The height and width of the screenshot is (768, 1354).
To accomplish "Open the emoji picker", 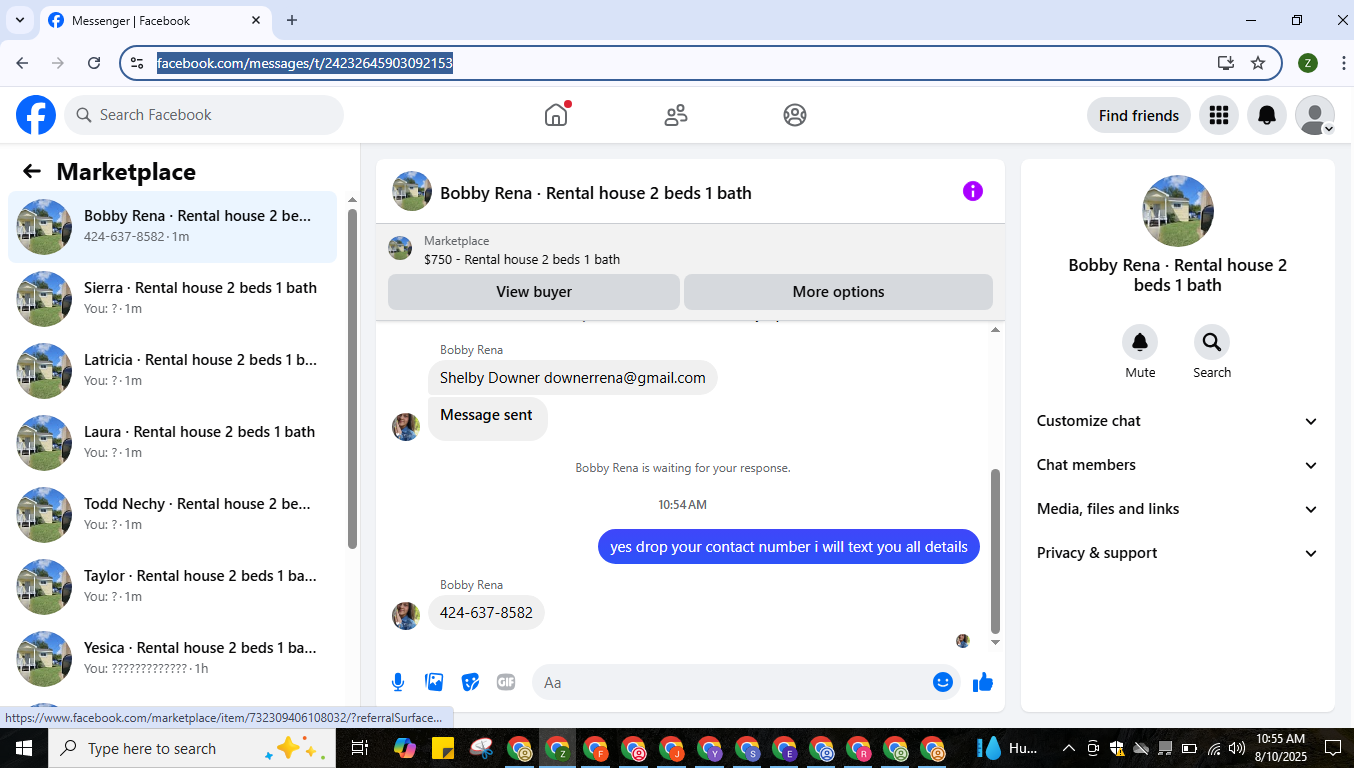I will pos(943,682).
